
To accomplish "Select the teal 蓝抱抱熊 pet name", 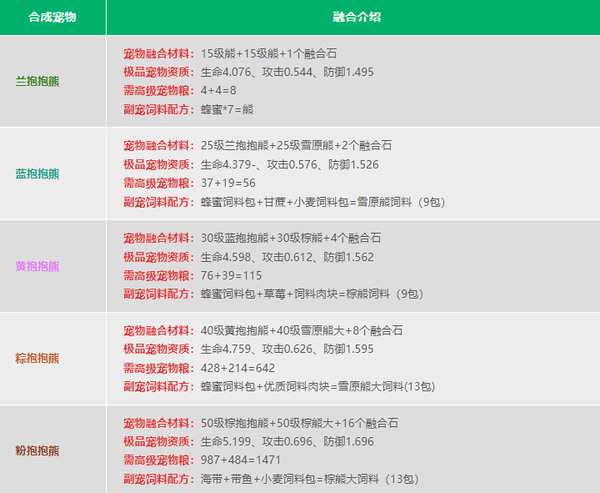I will [x=38, y=173].
